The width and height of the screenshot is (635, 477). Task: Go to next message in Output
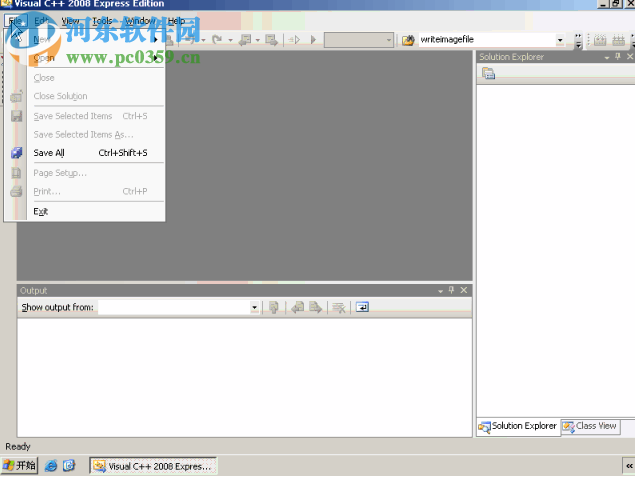pyautogui.click(x=315, y=307)
